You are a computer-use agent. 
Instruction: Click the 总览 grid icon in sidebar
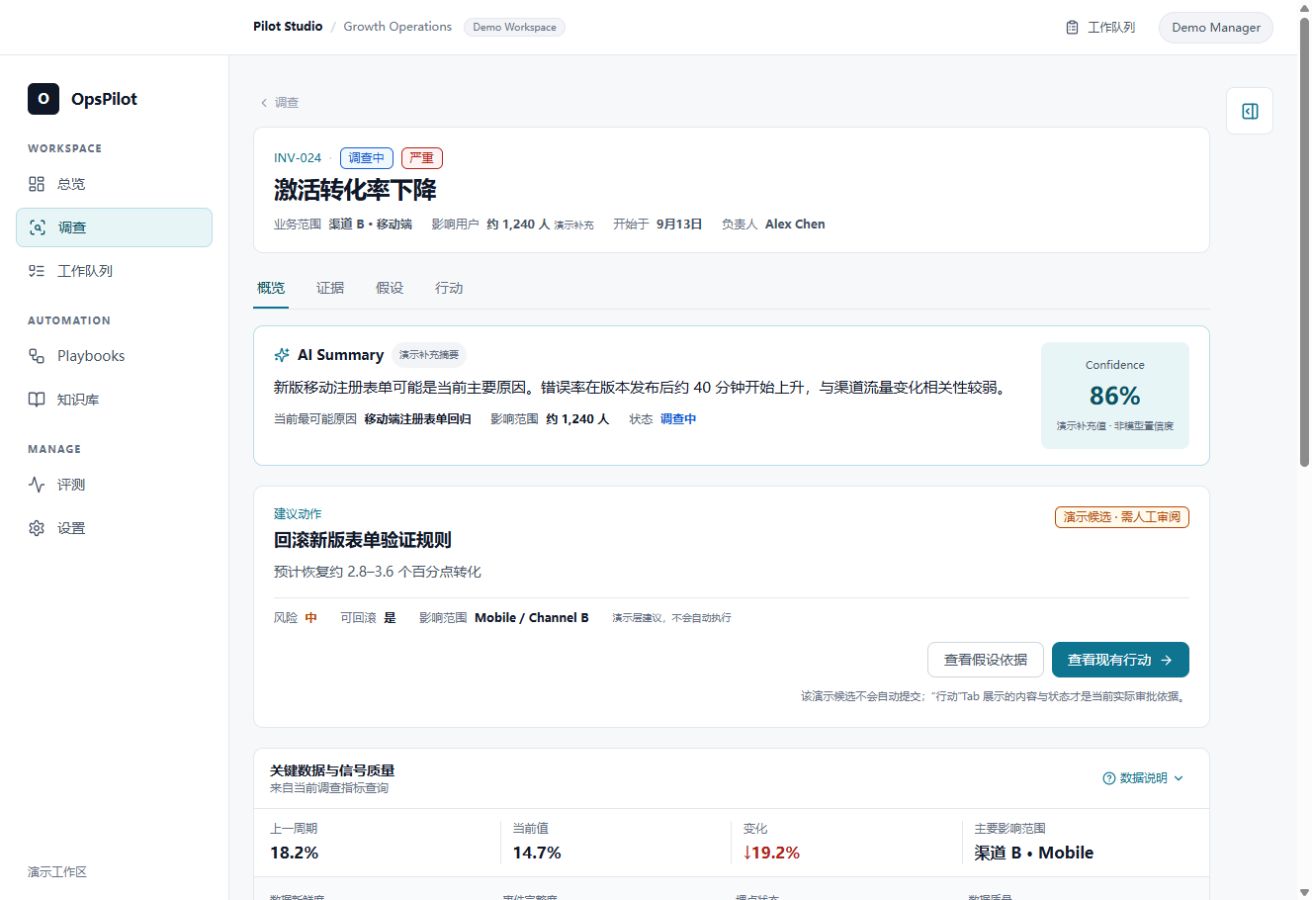coord(37,184)
